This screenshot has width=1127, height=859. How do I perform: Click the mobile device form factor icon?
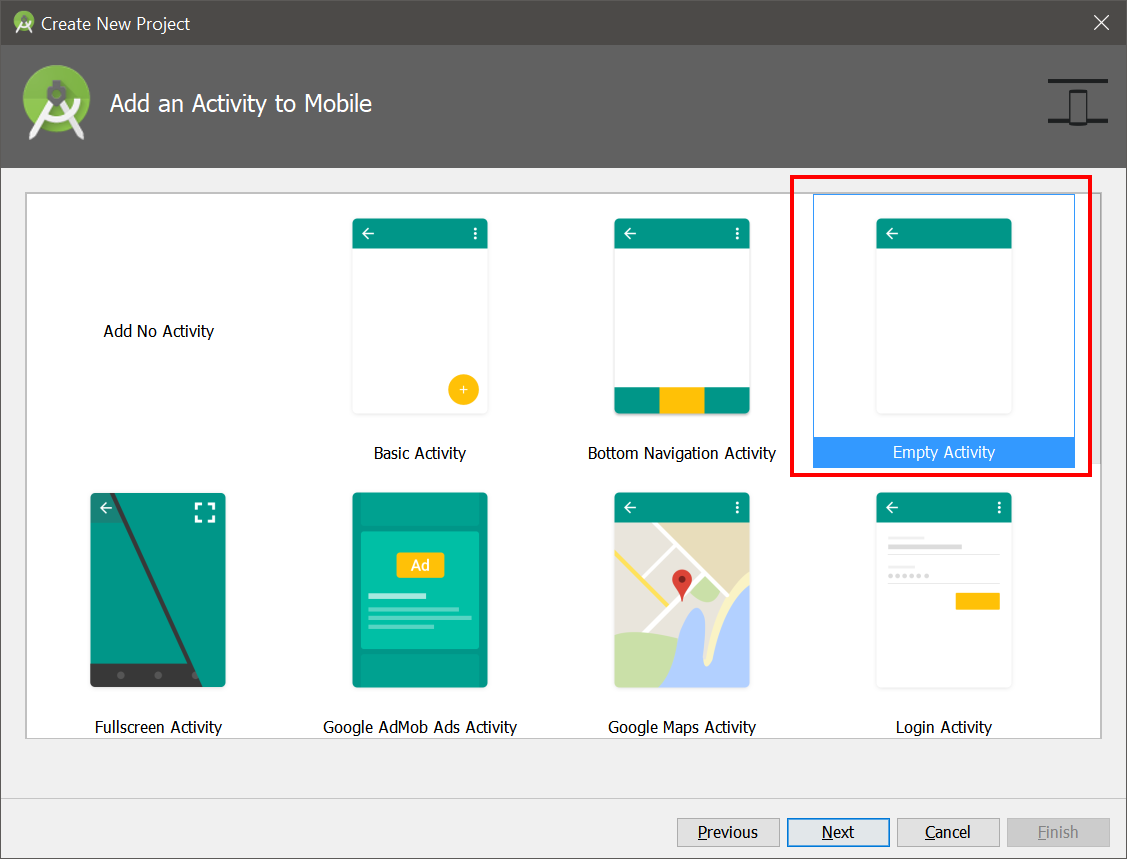pyautogui.click(x=1077, y=102)
